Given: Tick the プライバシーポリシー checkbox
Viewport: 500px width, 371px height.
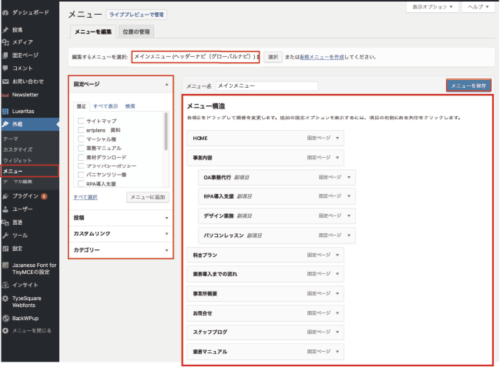Looking at the screenshot, I should (81, 166).
